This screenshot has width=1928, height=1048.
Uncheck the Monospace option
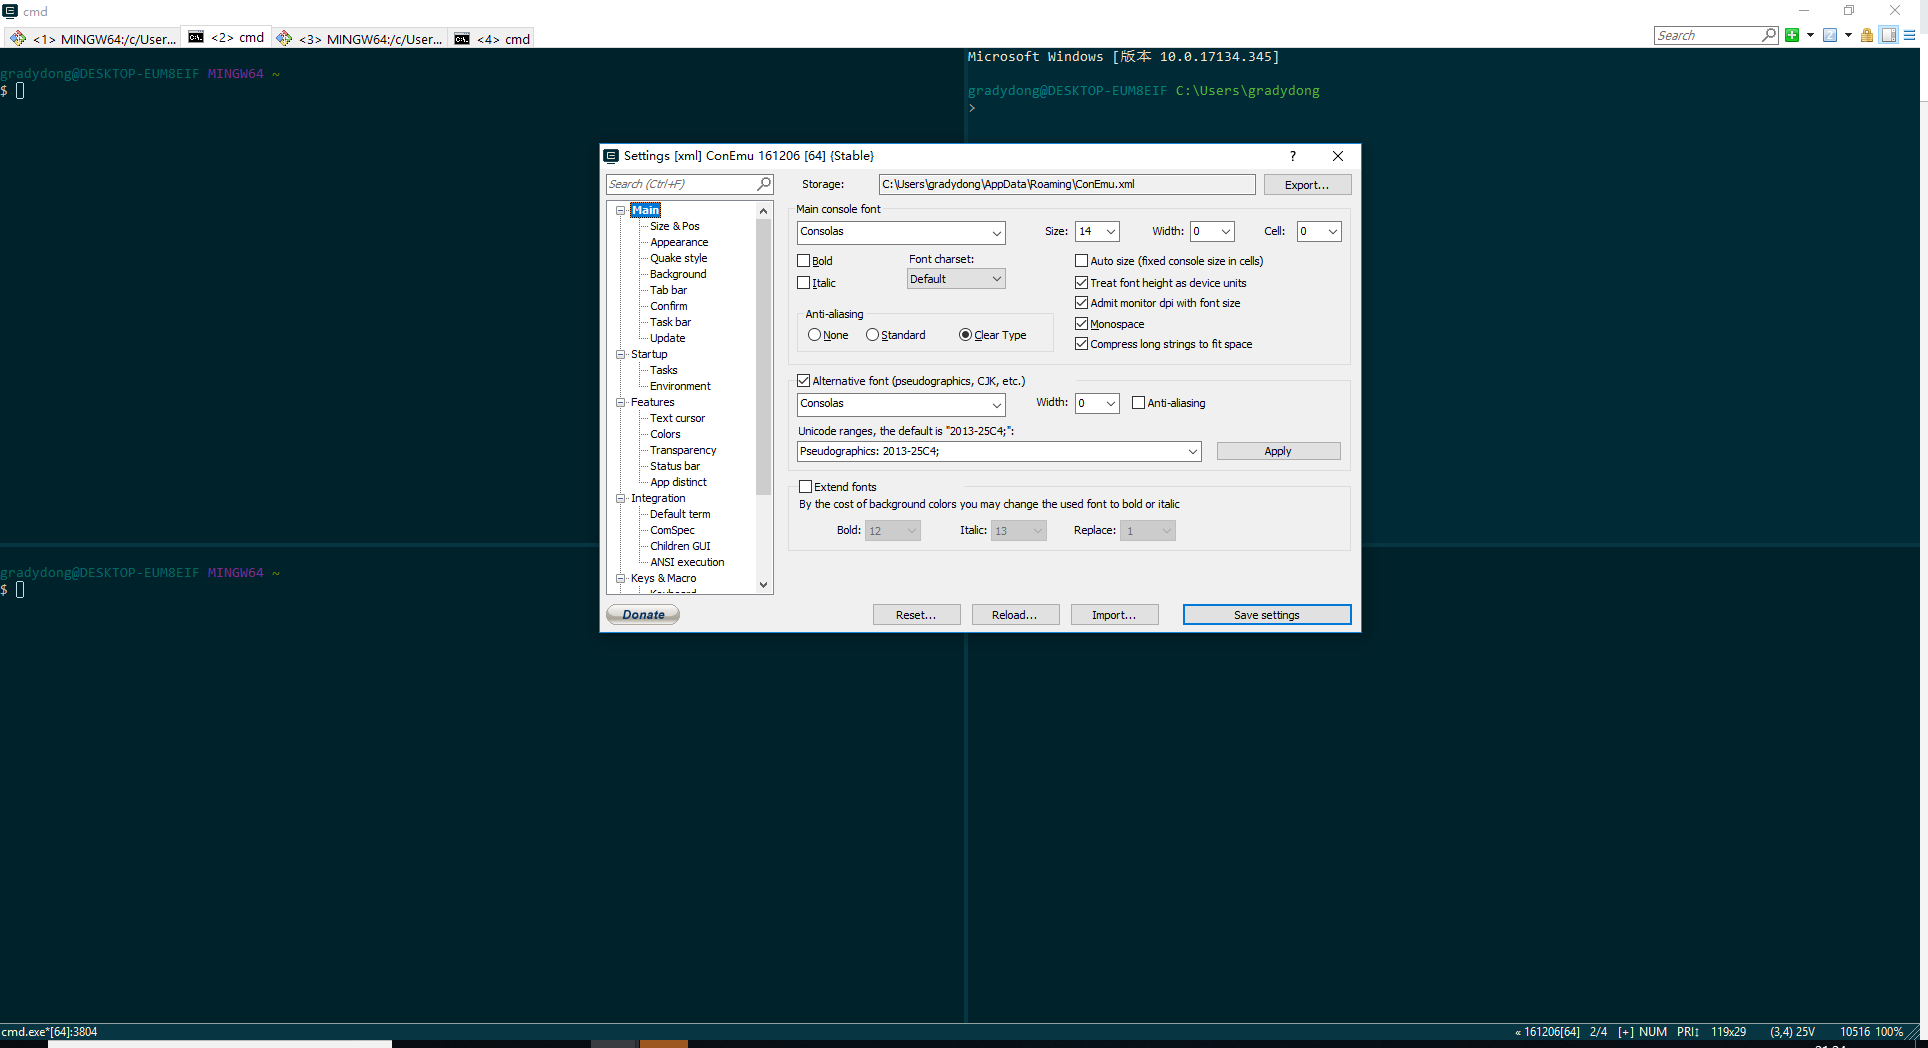[1081, 323]
